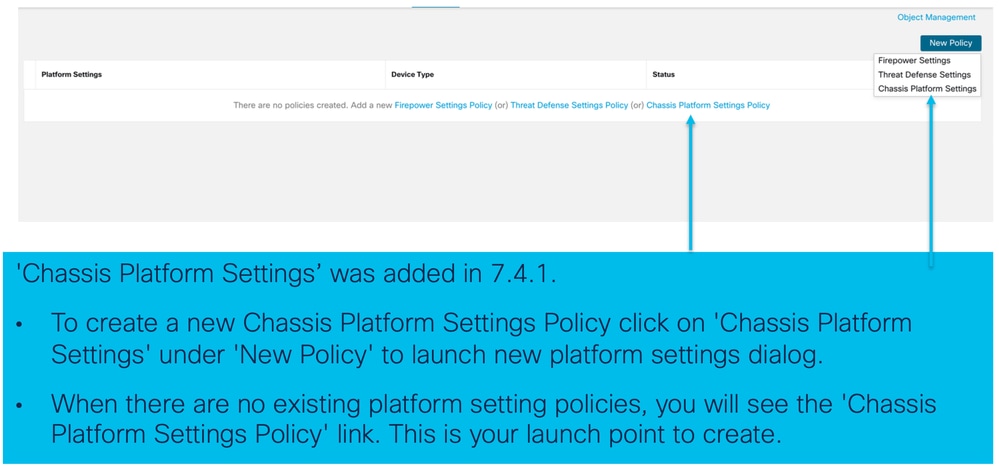Choose Chassis Platform Settings from the dropdown menu
The height and width of the screenshot is (466, 999).
tap(926, 89)
